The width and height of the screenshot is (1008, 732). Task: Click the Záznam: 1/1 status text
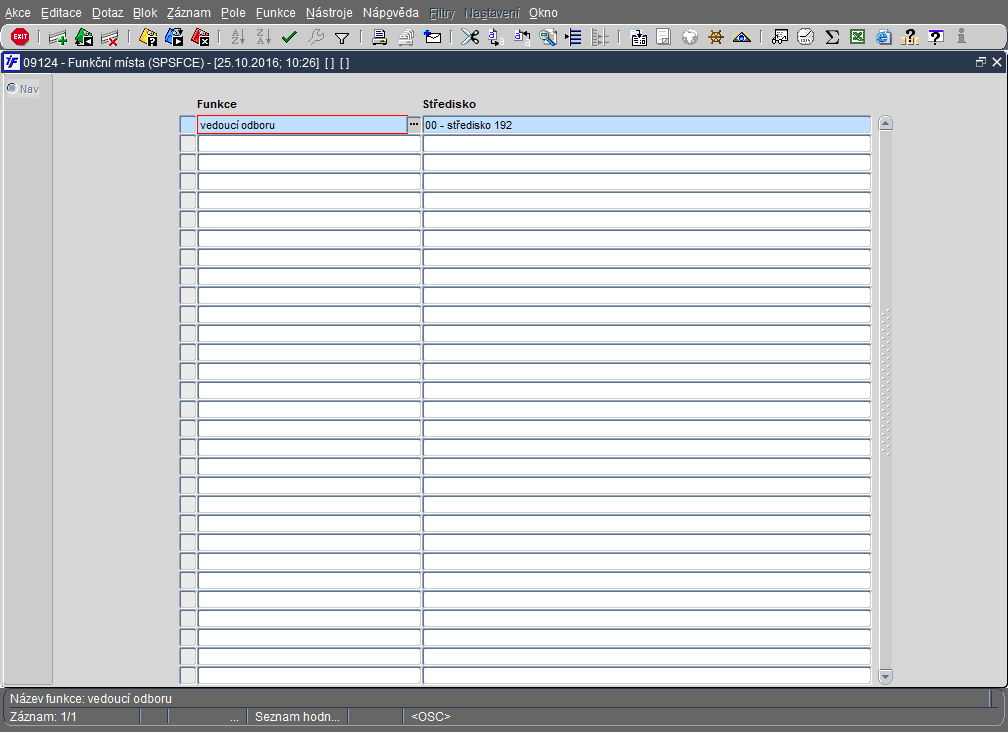coord(43,717)
